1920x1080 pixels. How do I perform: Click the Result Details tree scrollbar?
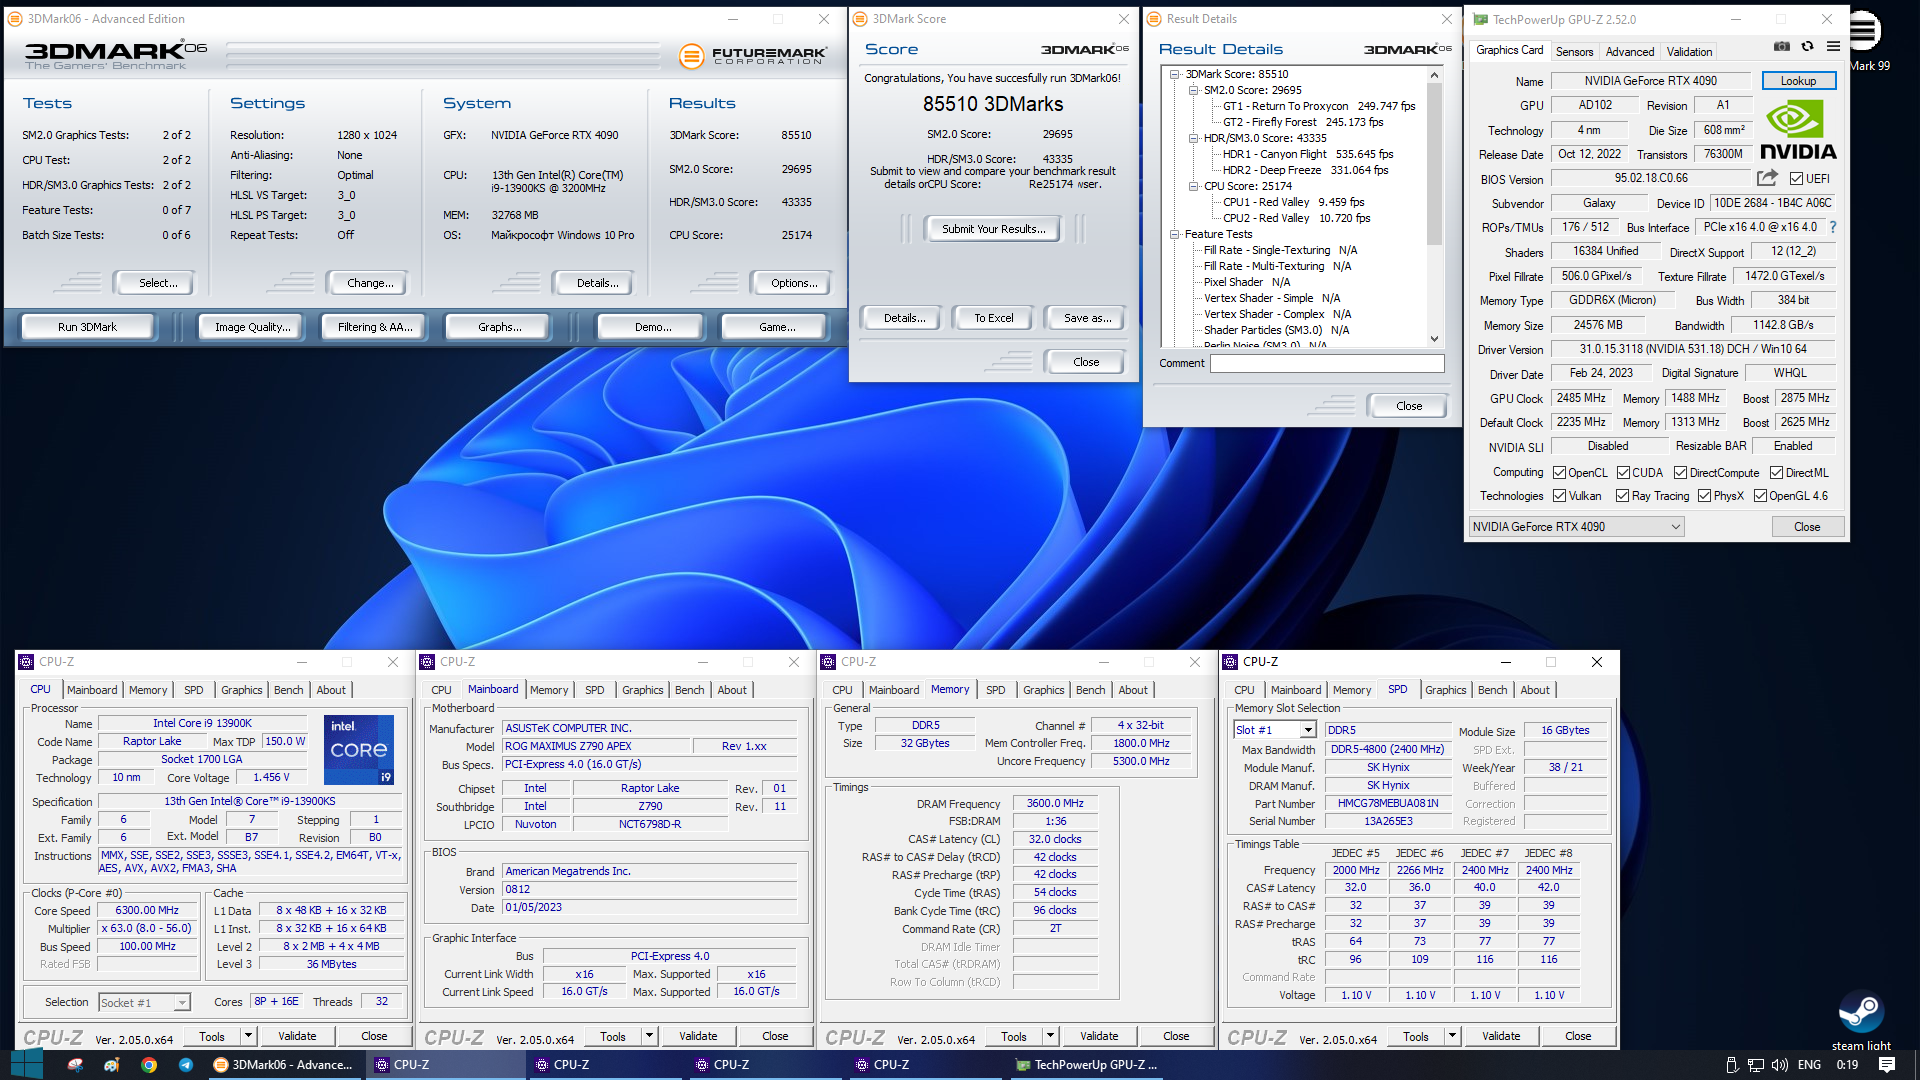click(1433, 164)
